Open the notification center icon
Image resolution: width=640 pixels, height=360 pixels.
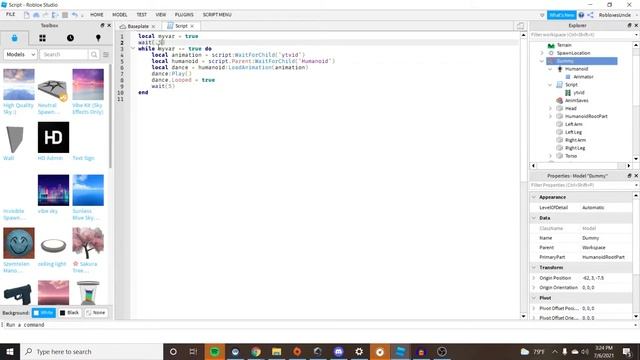click(x=627, y=351)
